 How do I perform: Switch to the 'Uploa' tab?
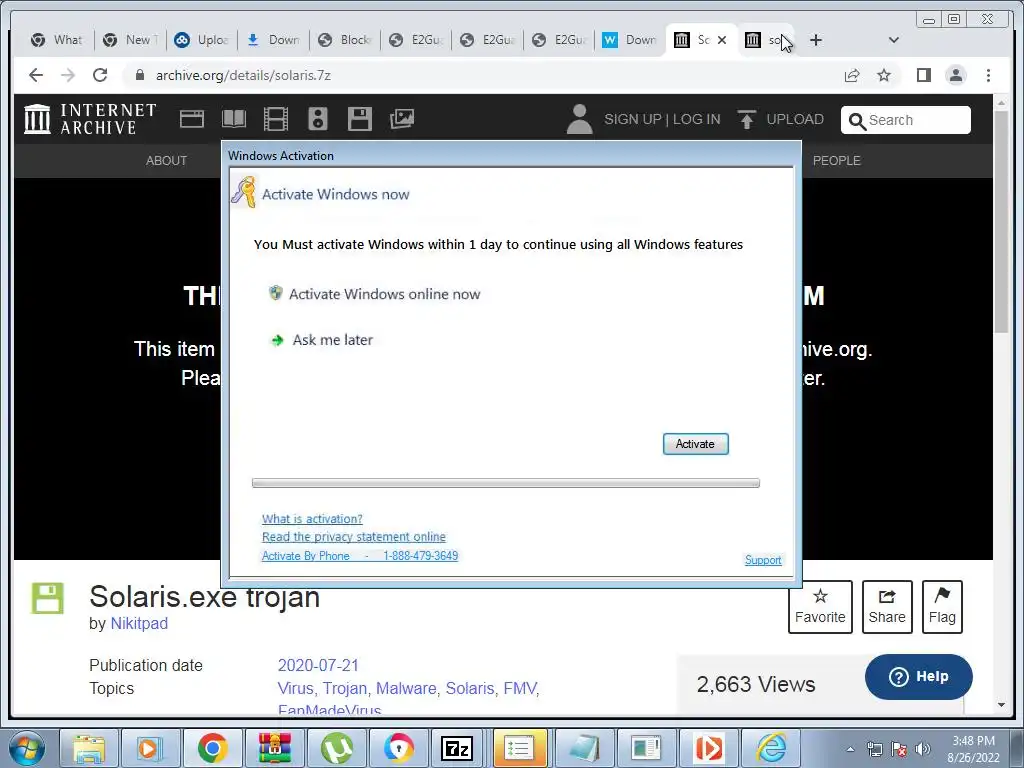pos(202,40)
